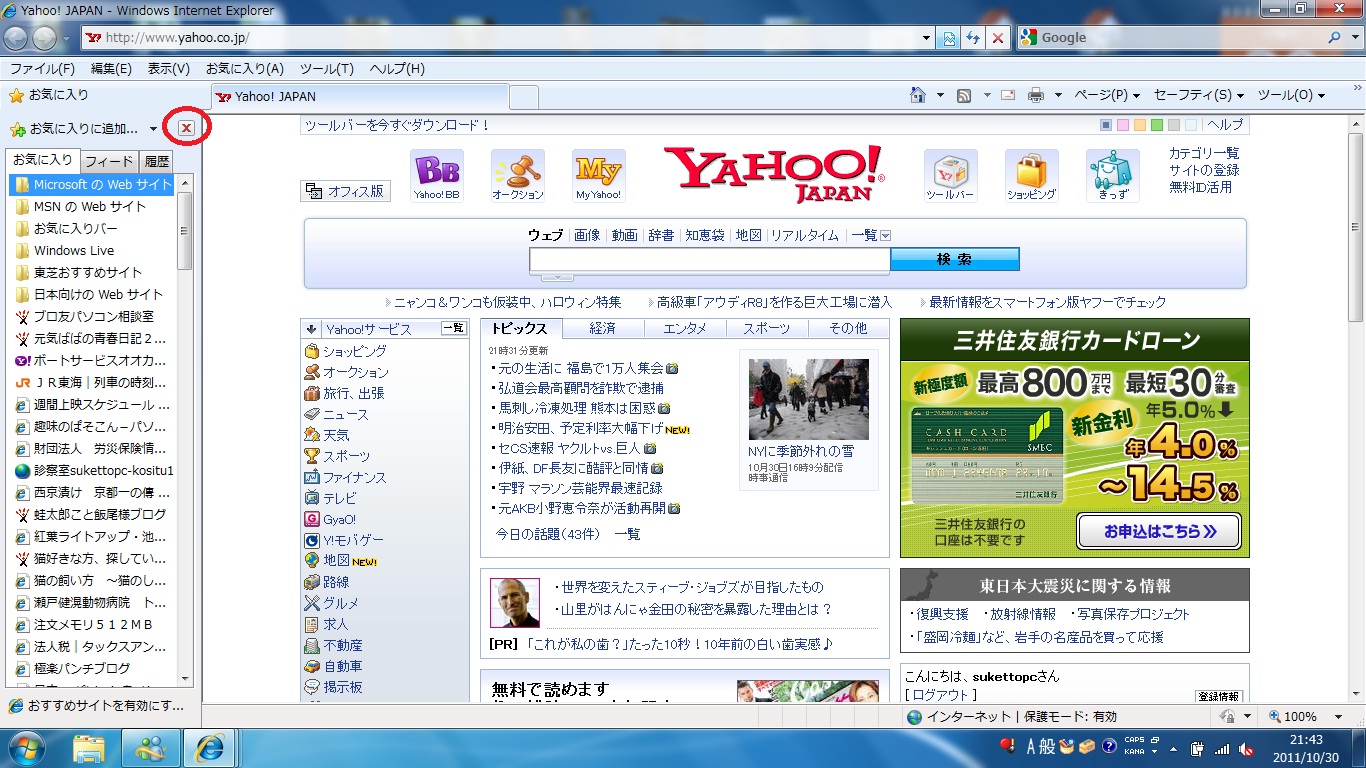Refresh the page with the blue arrows icon
The height and width of the screenshot is (768, 1366).
click(x=973, y=38)
